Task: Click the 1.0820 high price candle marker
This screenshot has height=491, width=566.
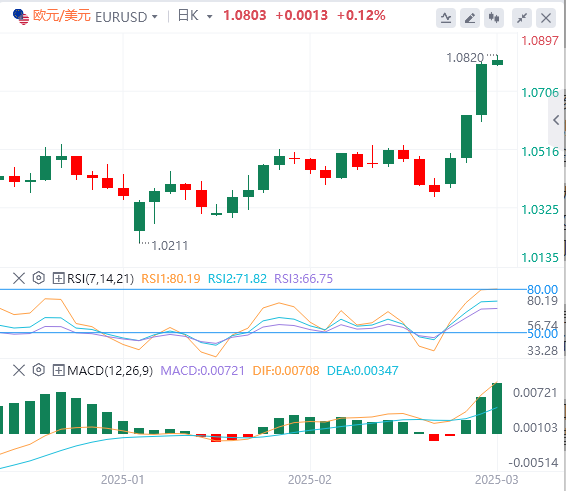Action: 465,57
